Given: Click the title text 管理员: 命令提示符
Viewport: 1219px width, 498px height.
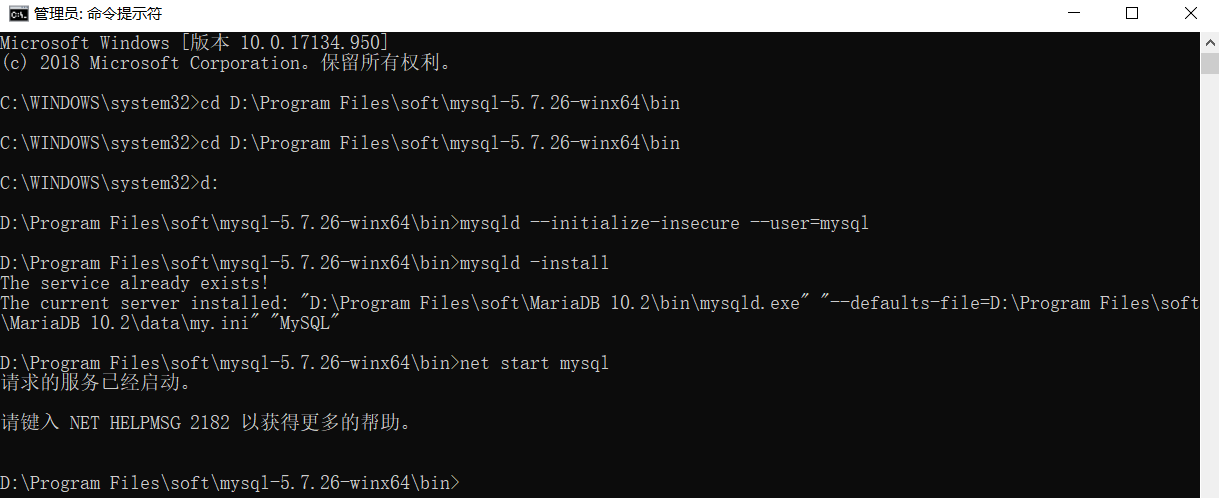Looking at the screenshot, I should coord(97,14).
